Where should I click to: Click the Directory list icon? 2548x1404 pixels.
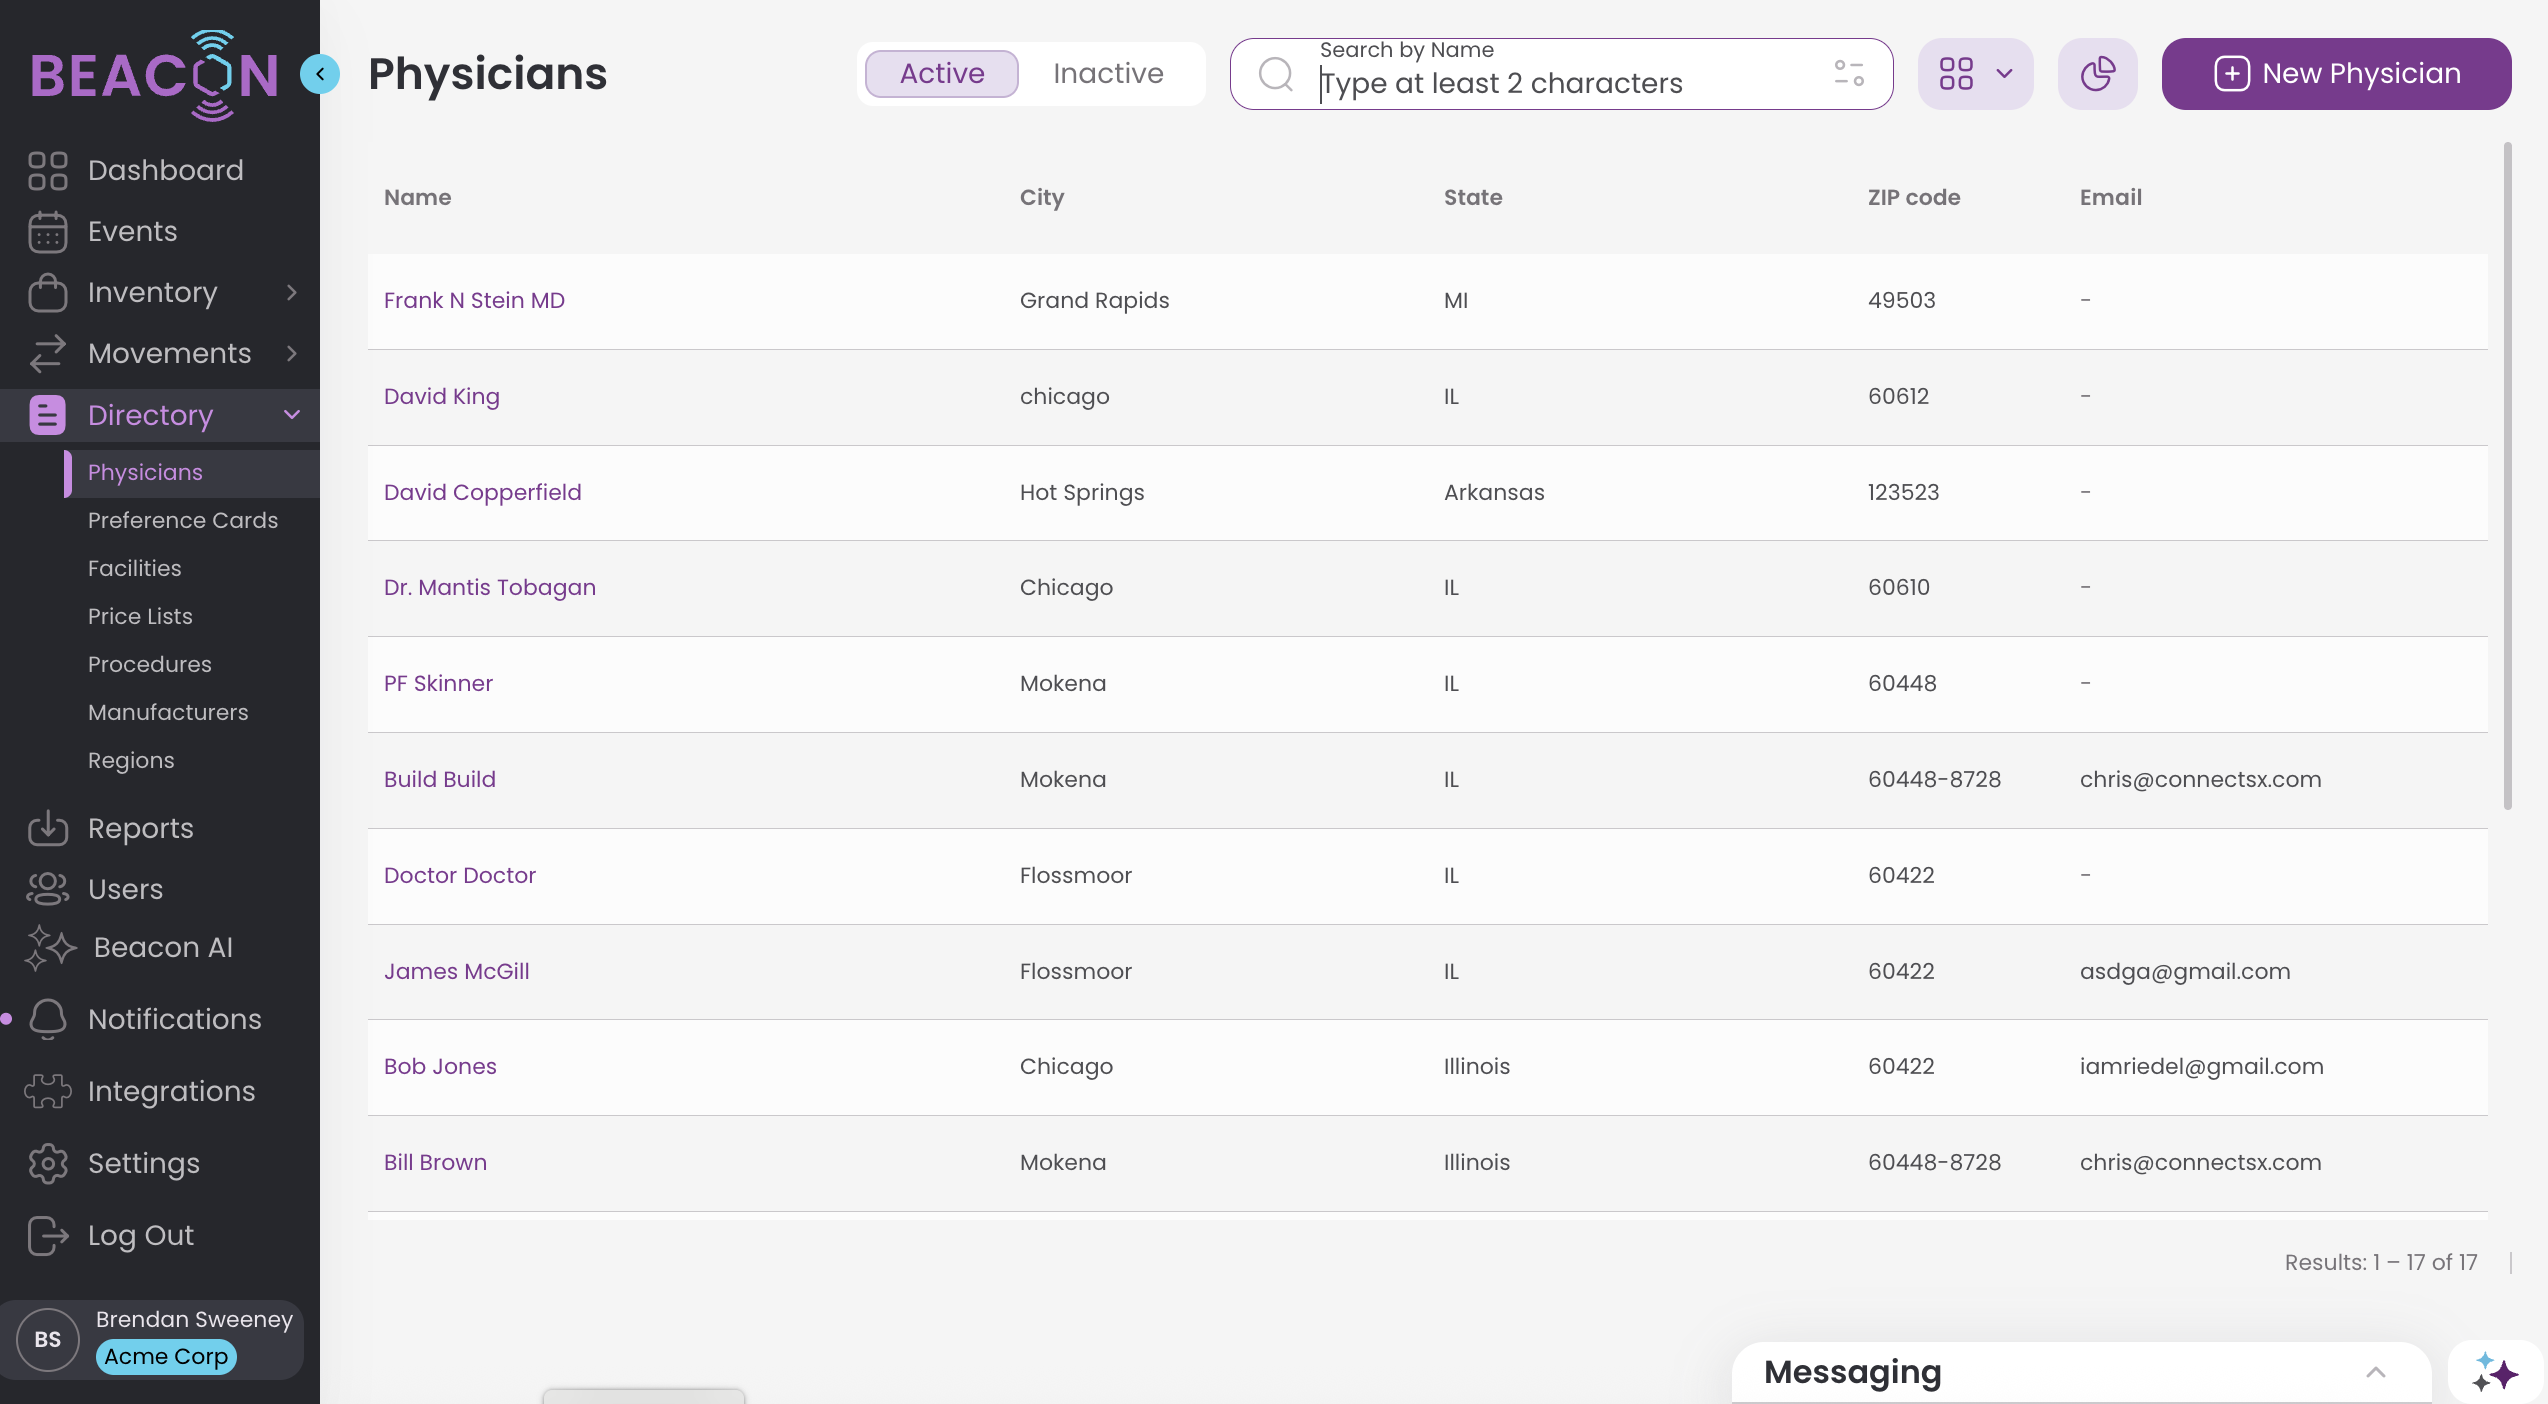[47, 415]
